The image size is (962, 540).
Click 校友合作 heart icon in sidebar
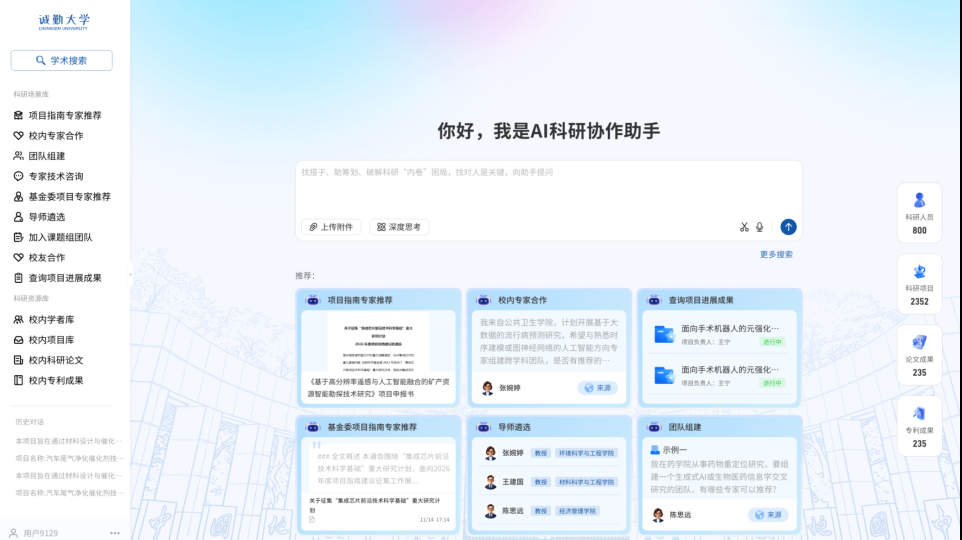(18, 257)
